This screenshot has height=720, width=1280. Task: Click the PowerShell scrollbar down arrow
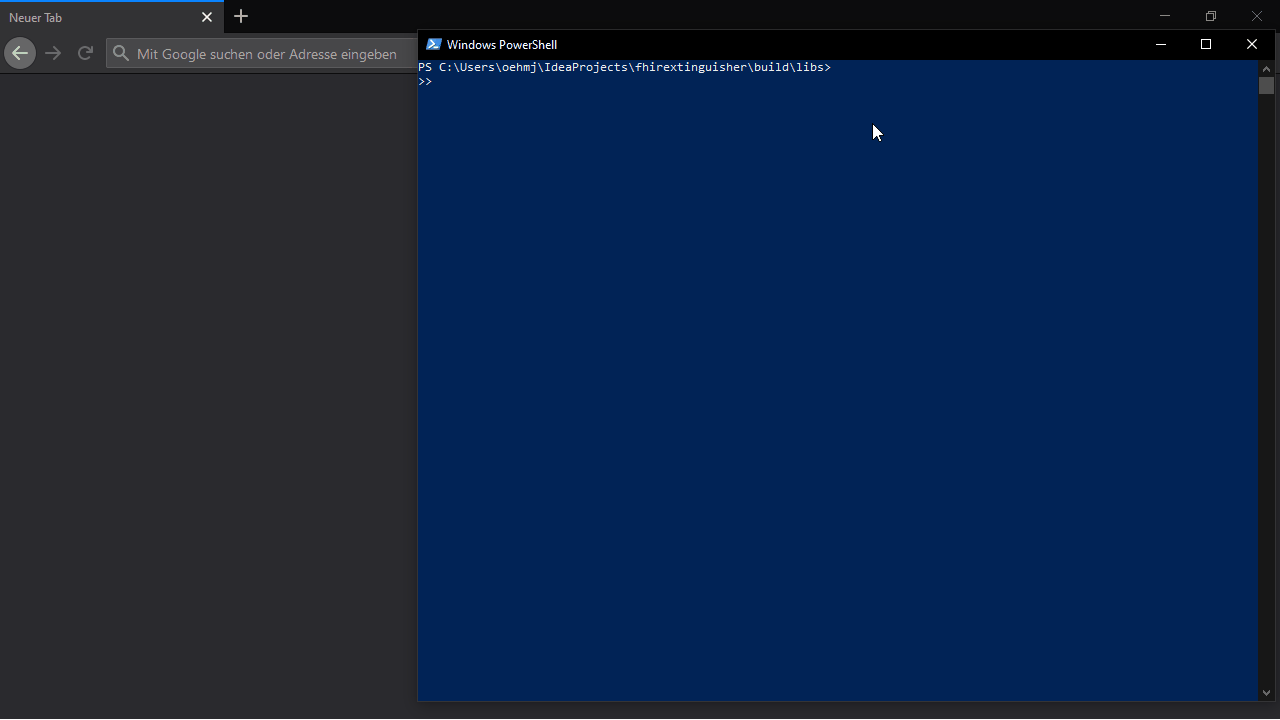click(x=1266, y=692)
